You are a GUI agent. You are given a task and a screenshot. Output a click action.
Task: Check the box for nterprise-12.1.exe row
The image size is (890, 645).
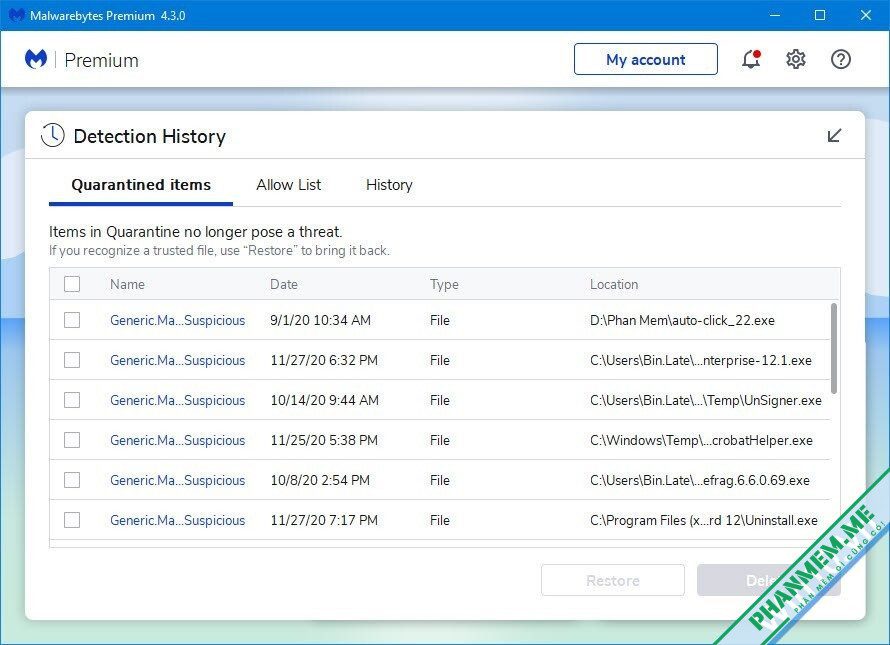coord(72,360)
